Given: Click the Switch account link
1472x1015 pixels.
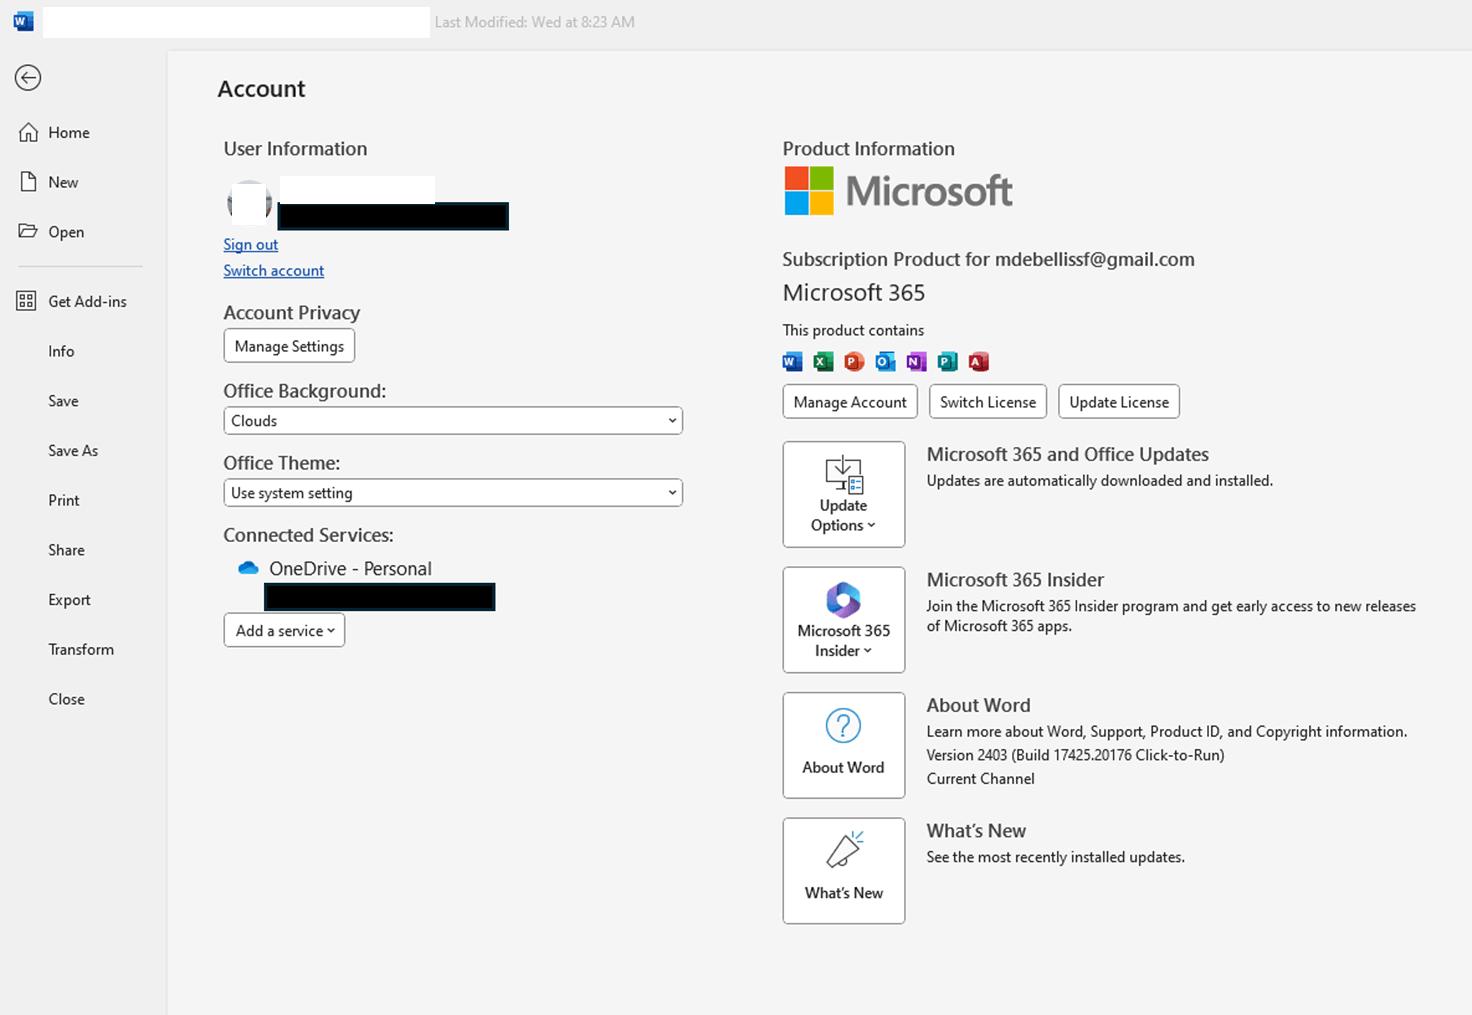Looking at the screenshot, I should click(274, 270).
